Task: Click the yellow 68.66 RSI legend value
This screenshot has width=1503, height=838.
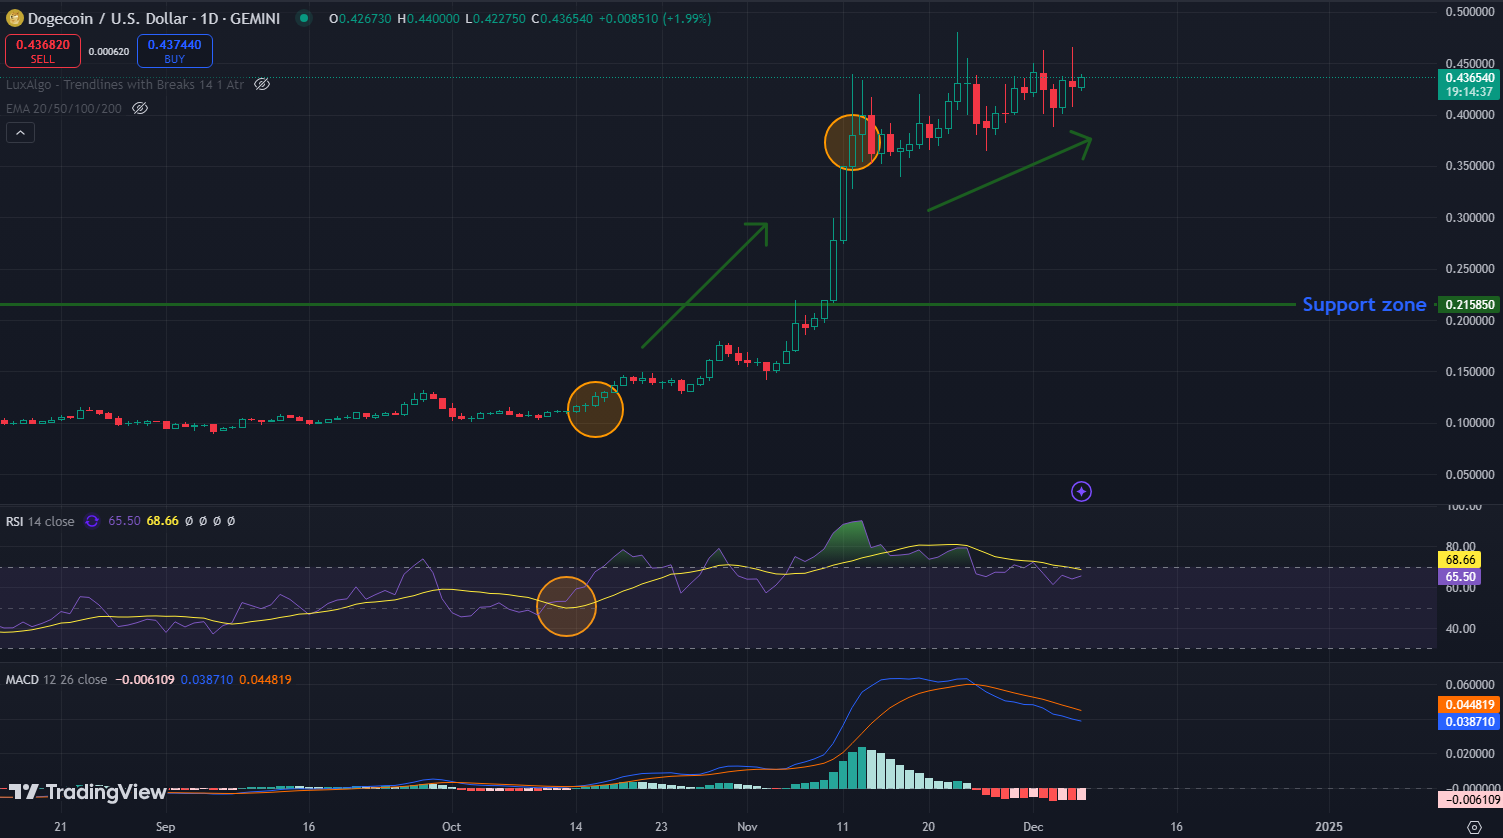Action: tap(162, 521)
